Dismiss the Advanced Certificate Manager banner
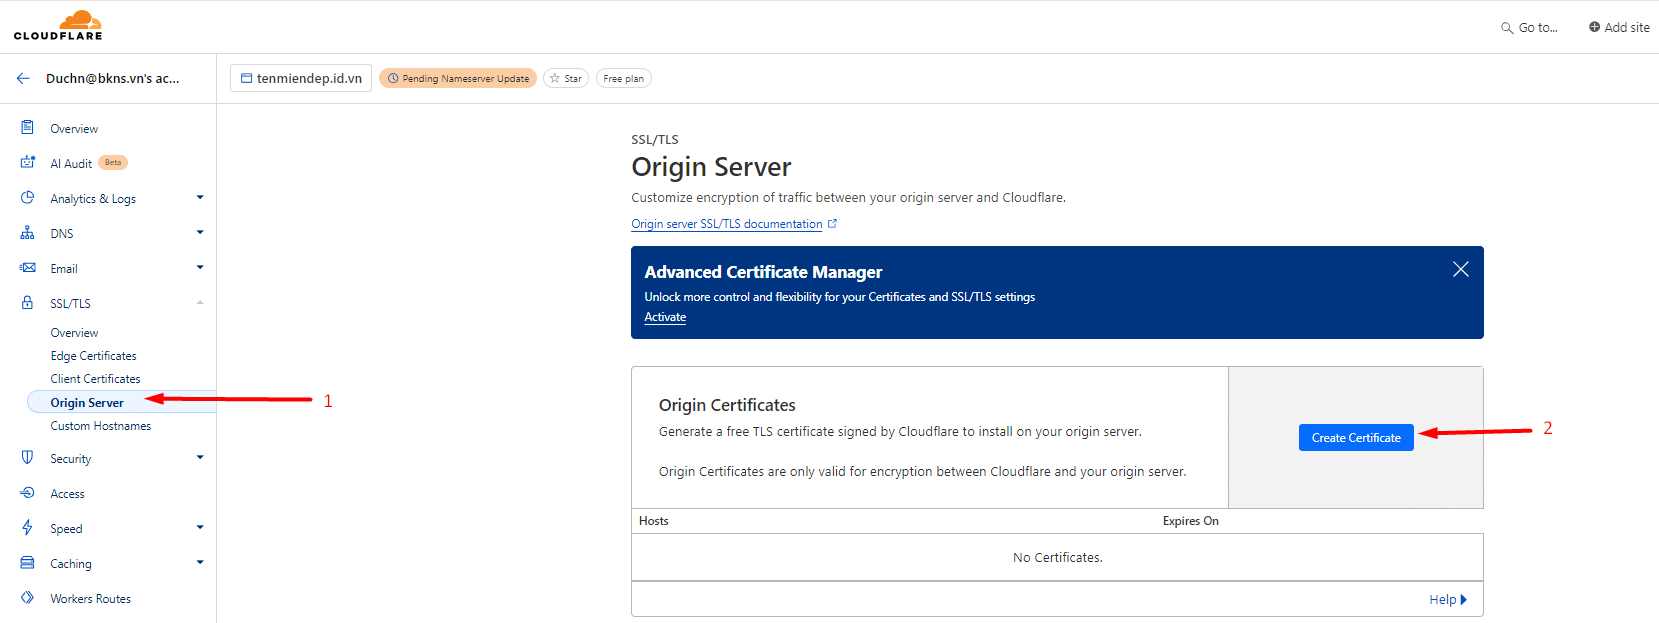Image resolution: width=1659 pixels, height=623 pixels. pyautogui.click(x=1461, y=269)
